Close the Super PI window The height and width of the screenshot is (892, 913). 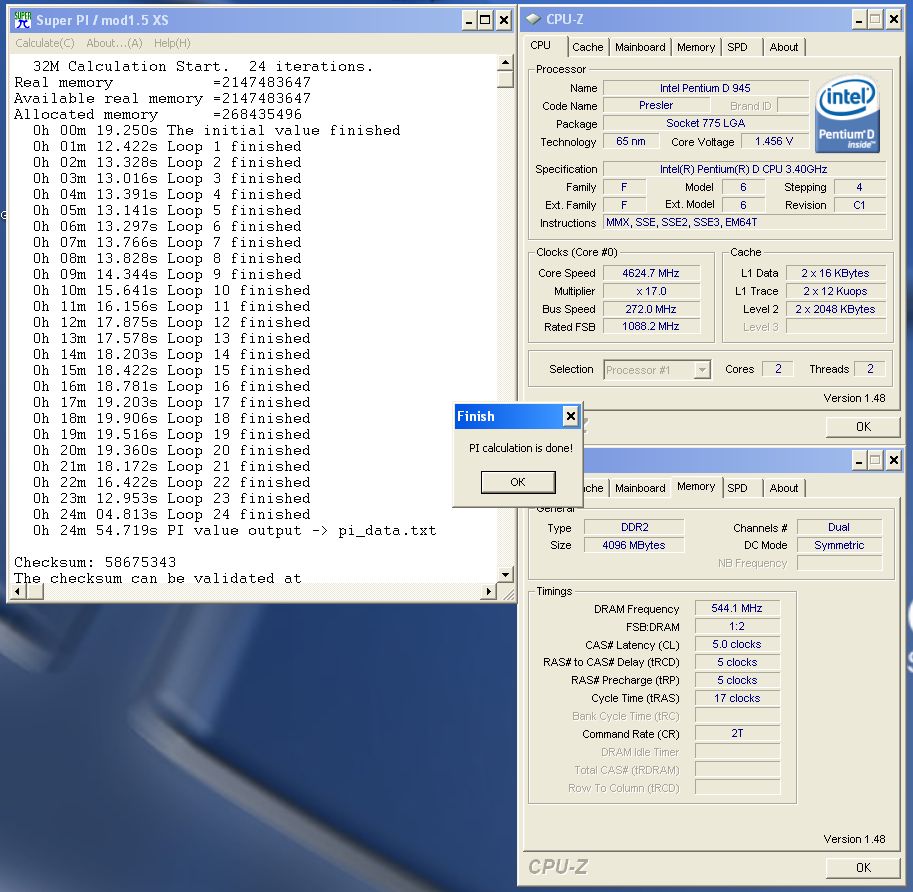(504, 20)
